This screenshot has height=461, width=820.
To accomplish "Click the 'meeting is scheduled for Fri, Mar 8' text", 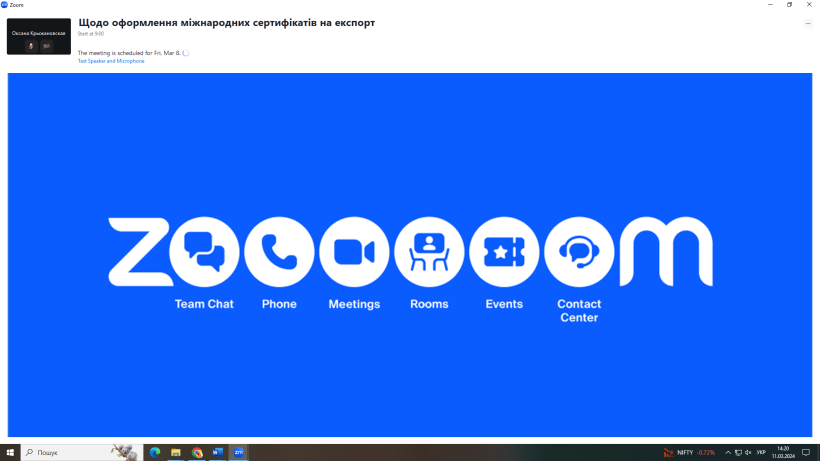I will coord(129,53).
